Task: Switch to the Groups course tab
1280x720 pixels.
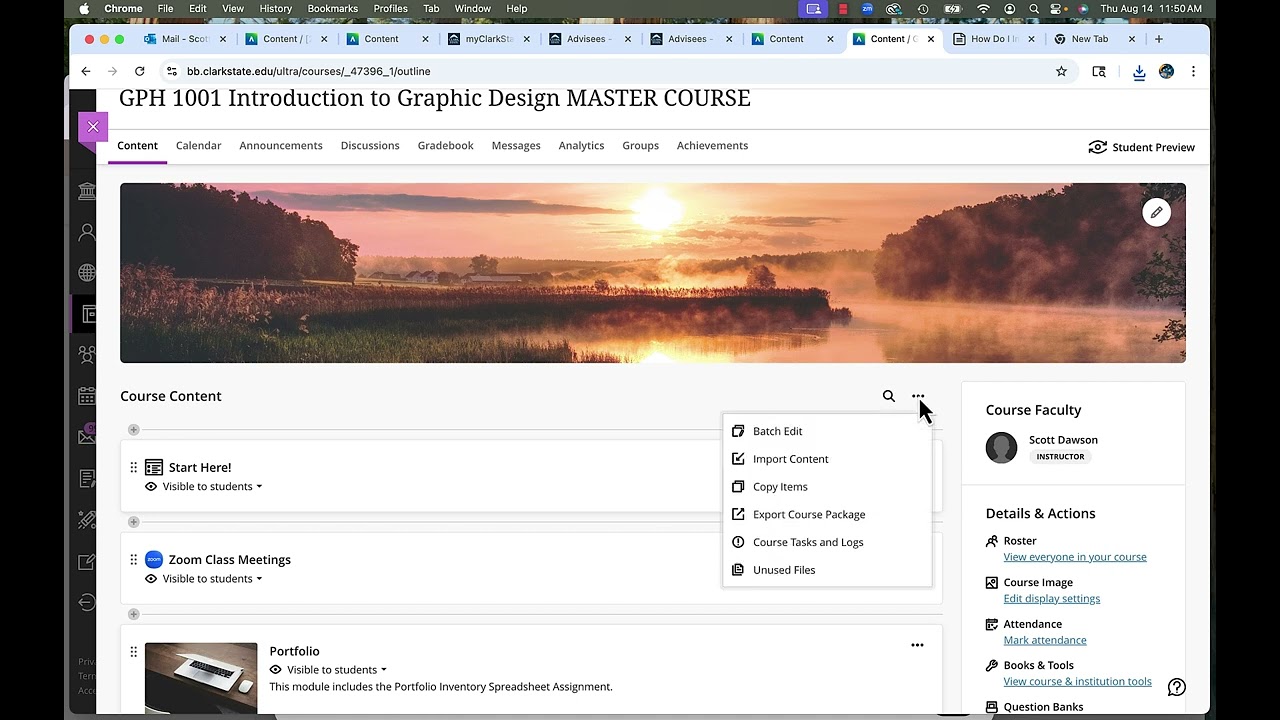Action: pos(640,145)
